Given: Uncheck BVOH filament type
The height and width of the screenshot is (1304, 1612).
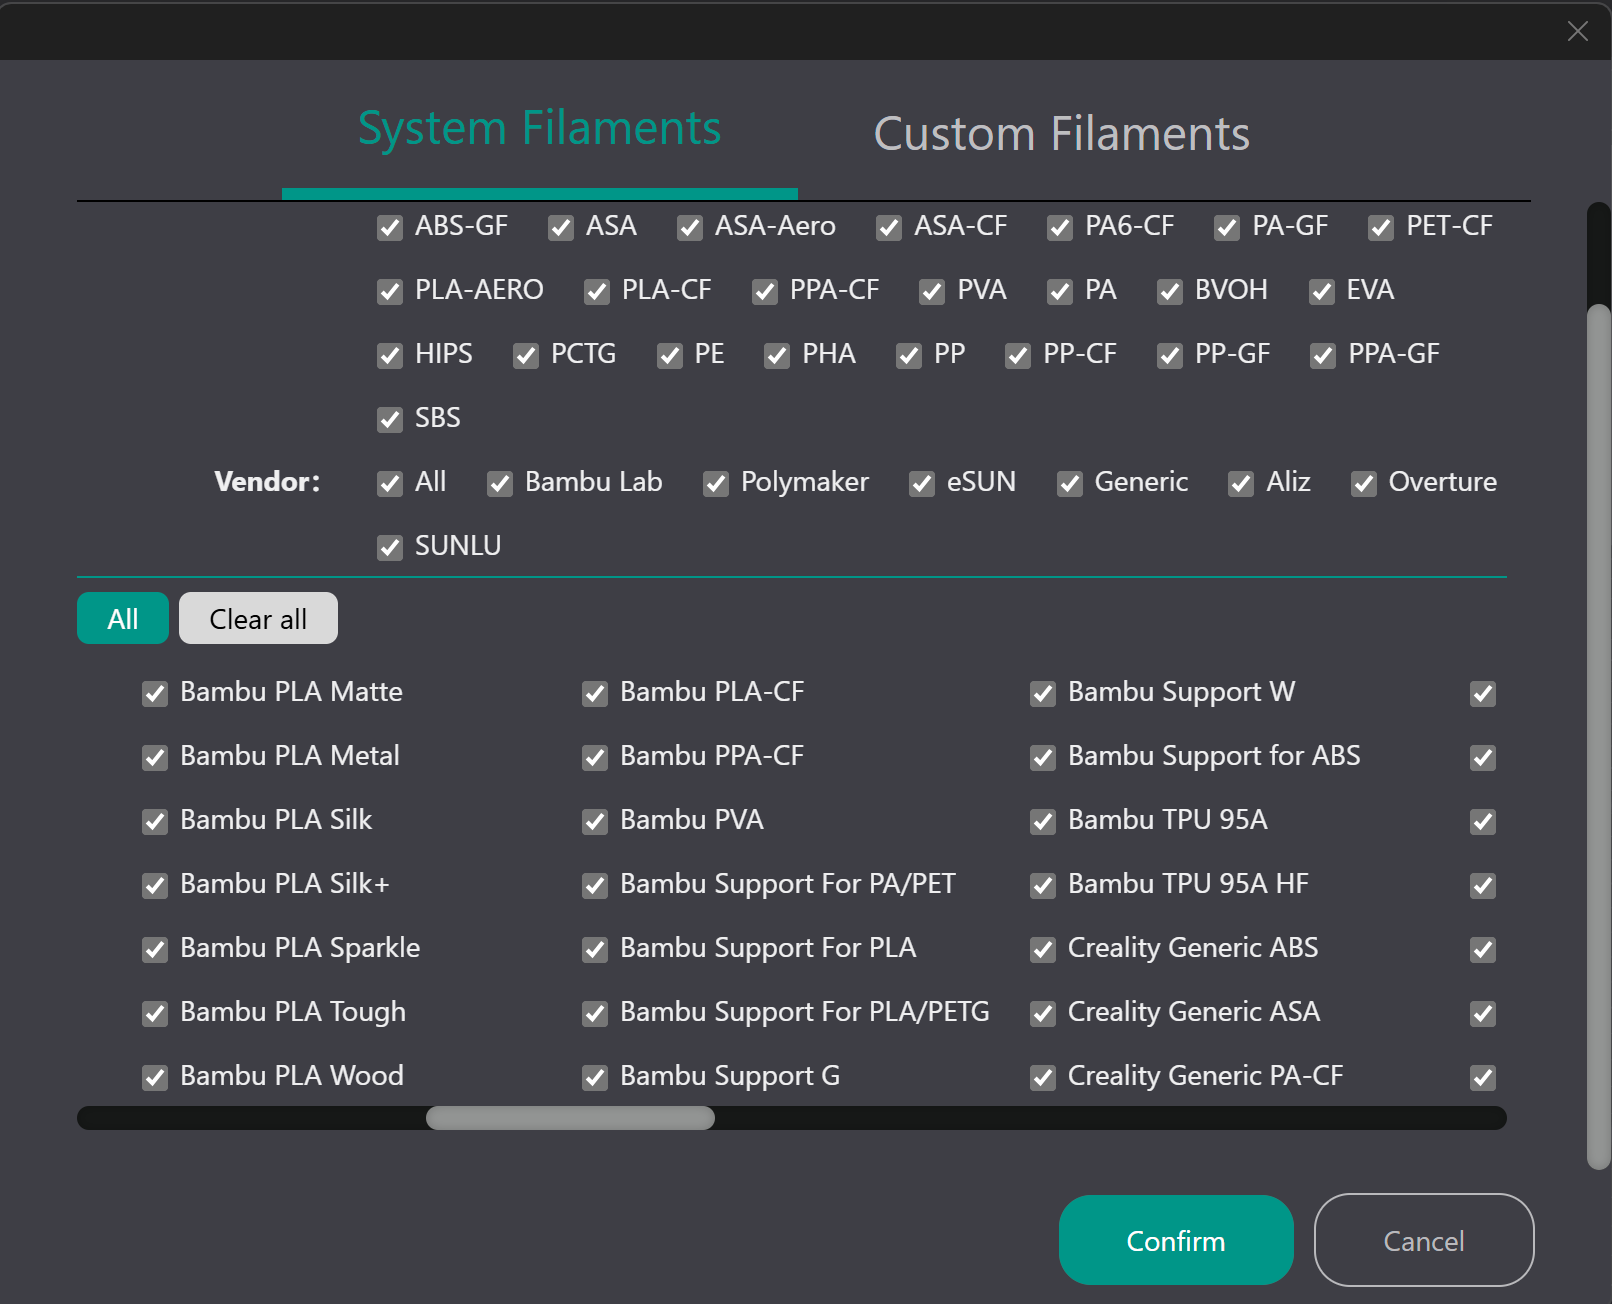Looking at the screenshot, I should click(x=1170, y=292).
